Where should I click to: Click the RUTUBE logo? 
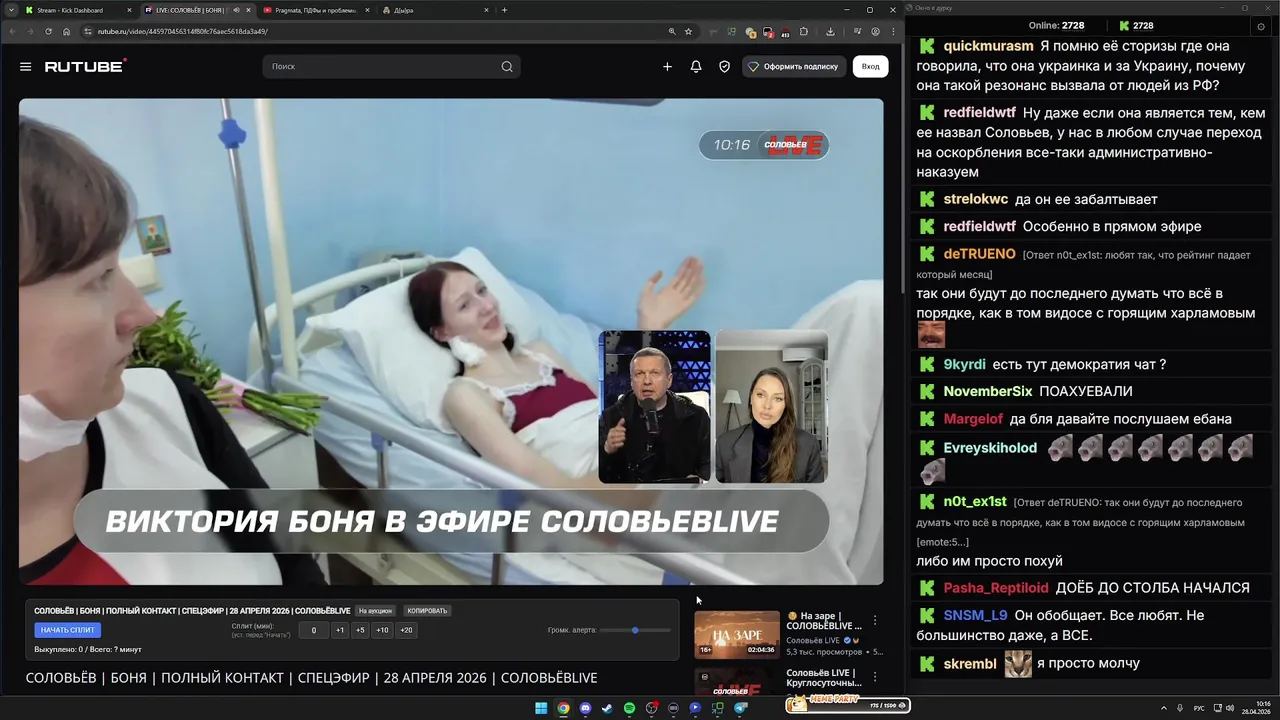85,66
